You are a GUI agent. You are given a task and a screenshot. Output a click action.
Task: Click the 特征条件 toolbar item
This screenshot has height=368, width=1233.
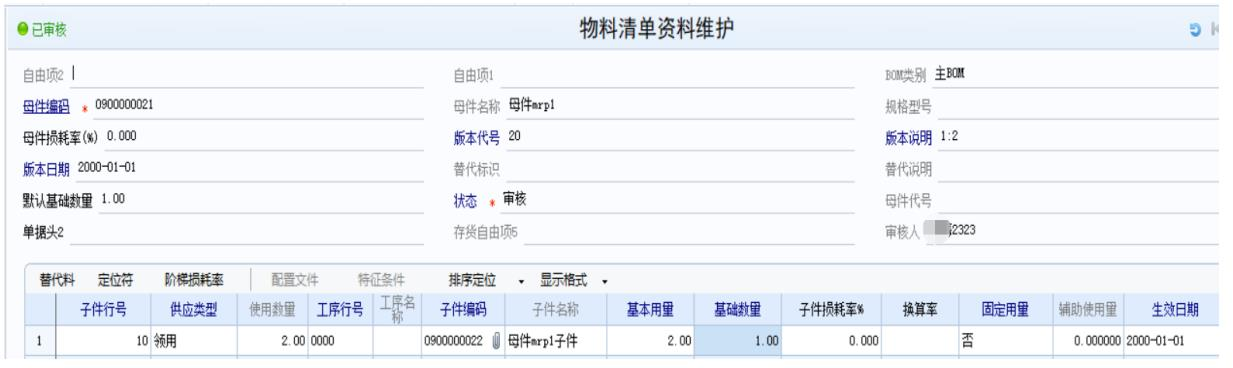(381, 279)
